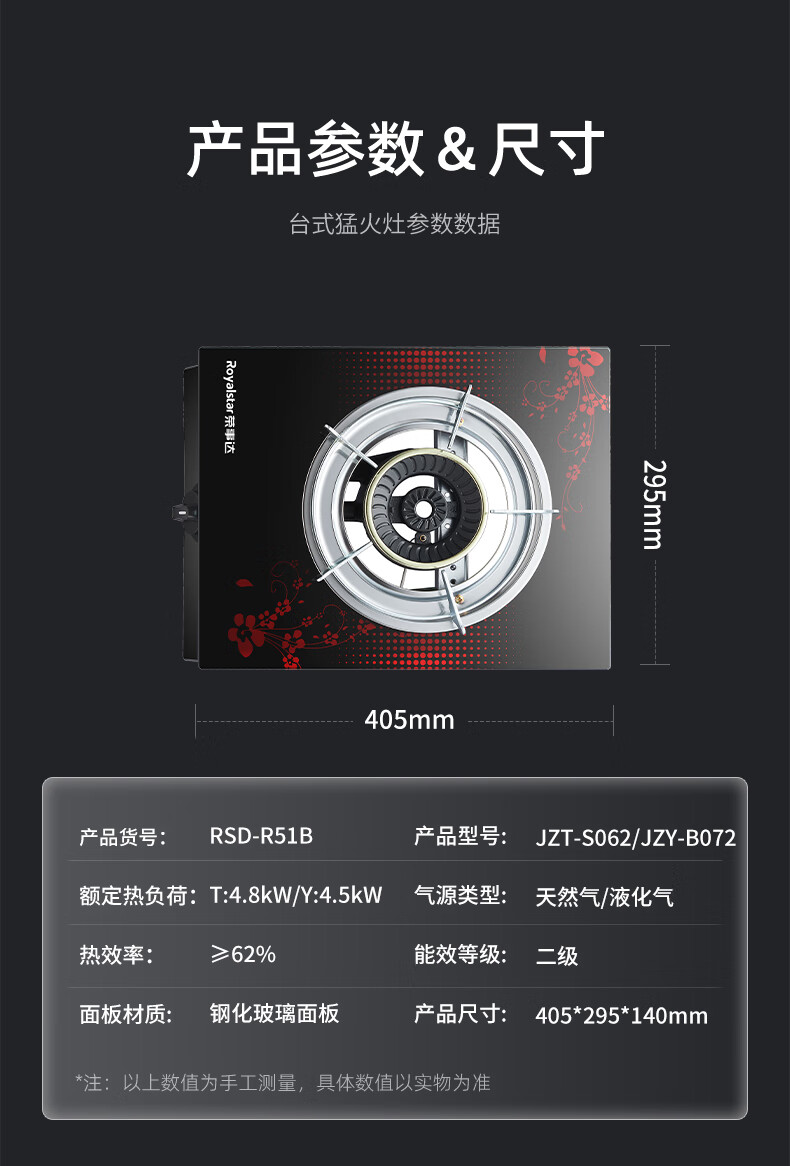Click the 405mm width dimension label
This screenshot has height=1166, width=790.
pyautogui.click(x=409, y=720)
